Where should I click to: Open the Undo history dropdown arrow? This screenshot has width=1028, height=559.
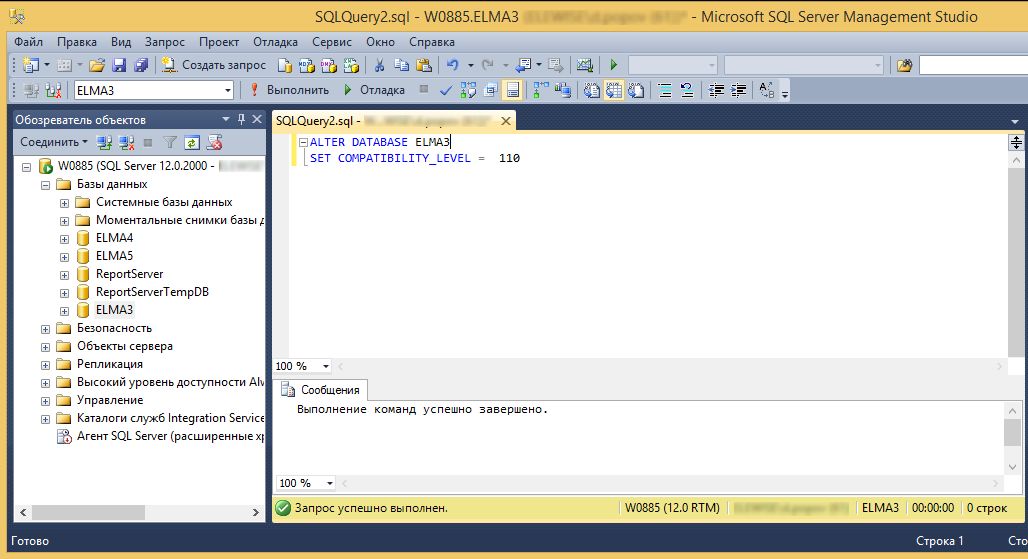[x=471, y=65]
